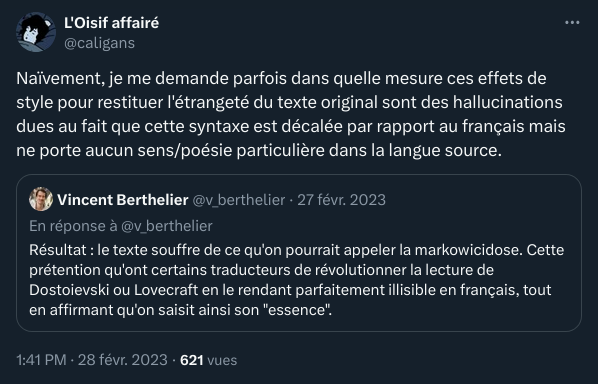Screen dimensions: 598x384
Task: Open quoted tweet date 27 févr. 2023
Action: pyautogui.click(x=341, y=200)
